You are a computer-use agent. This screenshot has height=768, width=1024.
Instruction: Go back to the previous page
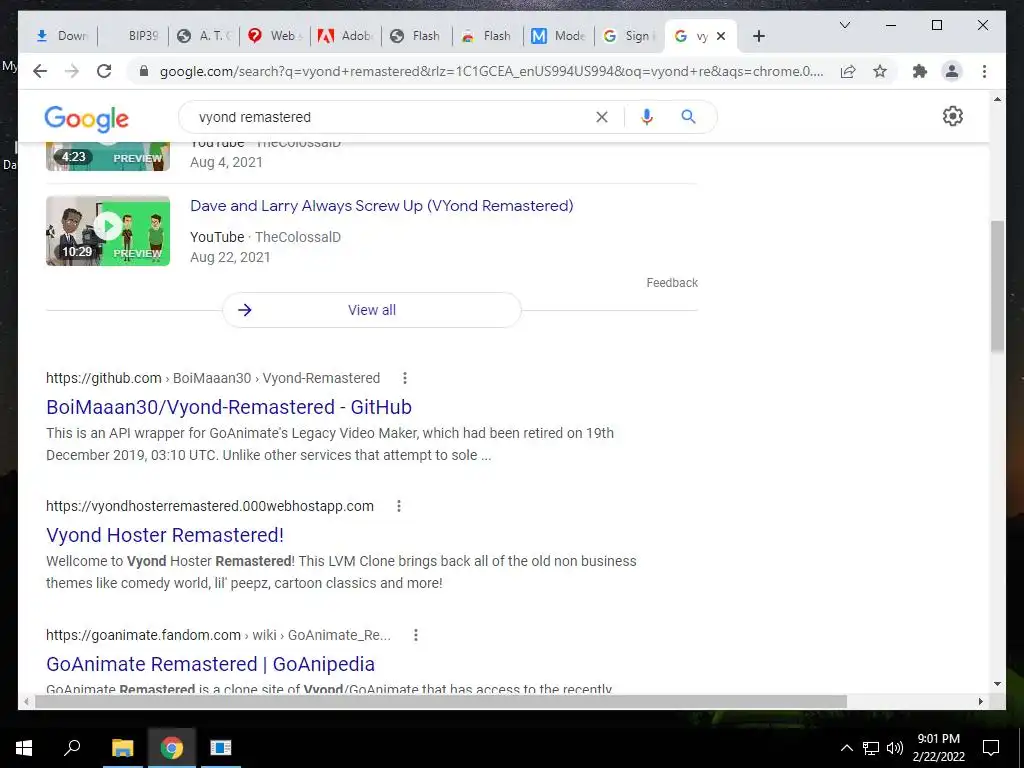pyautogui.click(x=40, y=71)
